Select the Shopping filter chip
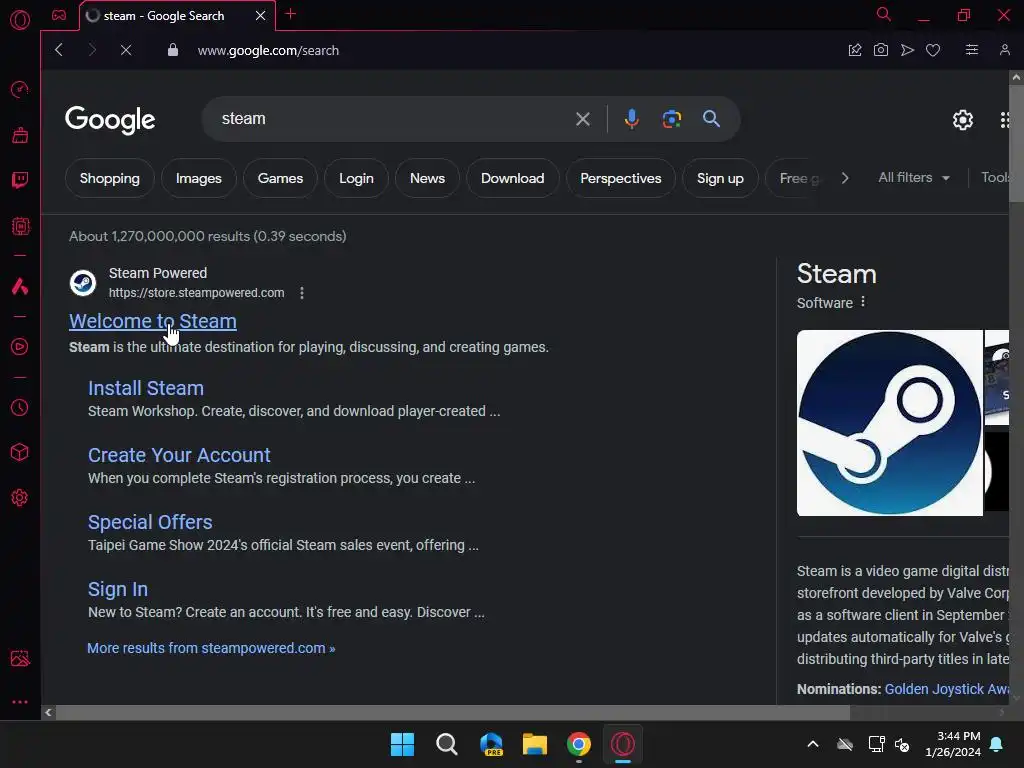The height and width of the screenshot is (768, 1024). pyautogui.click(x=110, y=178)
